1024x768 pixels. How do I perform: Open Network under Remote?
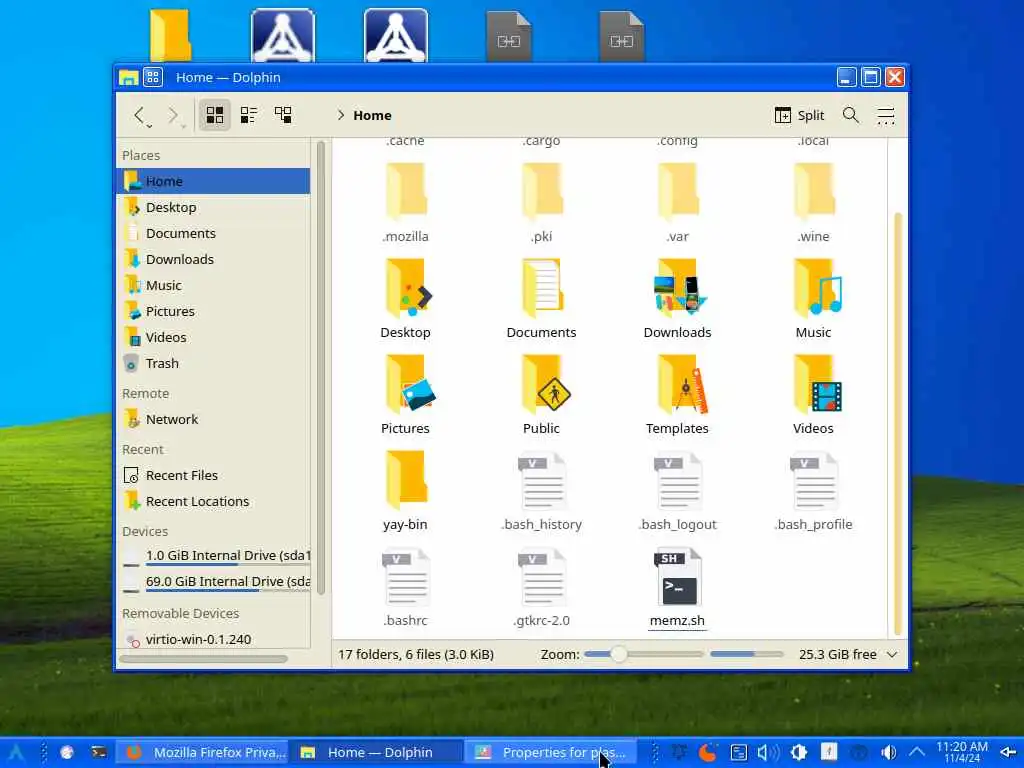pos(214,419)
